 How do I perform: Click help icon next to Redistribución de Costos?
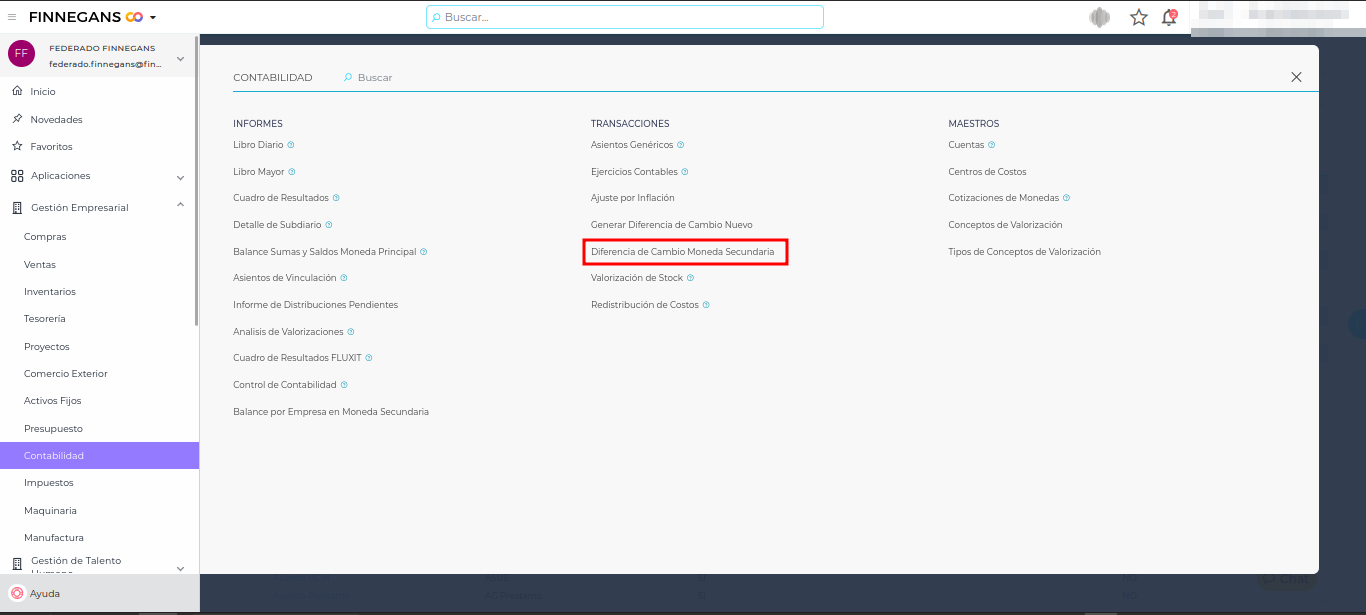pos(706,305)
